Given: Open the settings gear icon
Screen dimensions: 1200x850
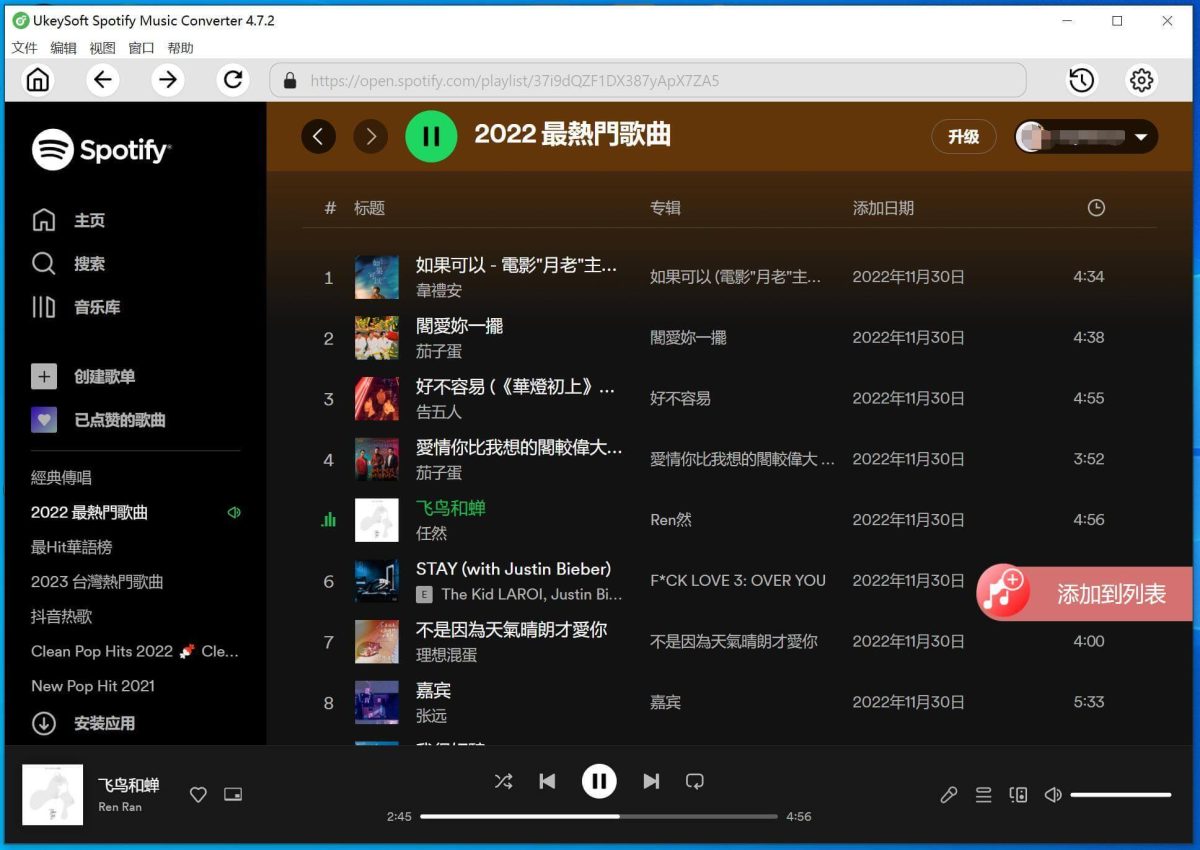Looking at the screenshot, I should 1141,80.
